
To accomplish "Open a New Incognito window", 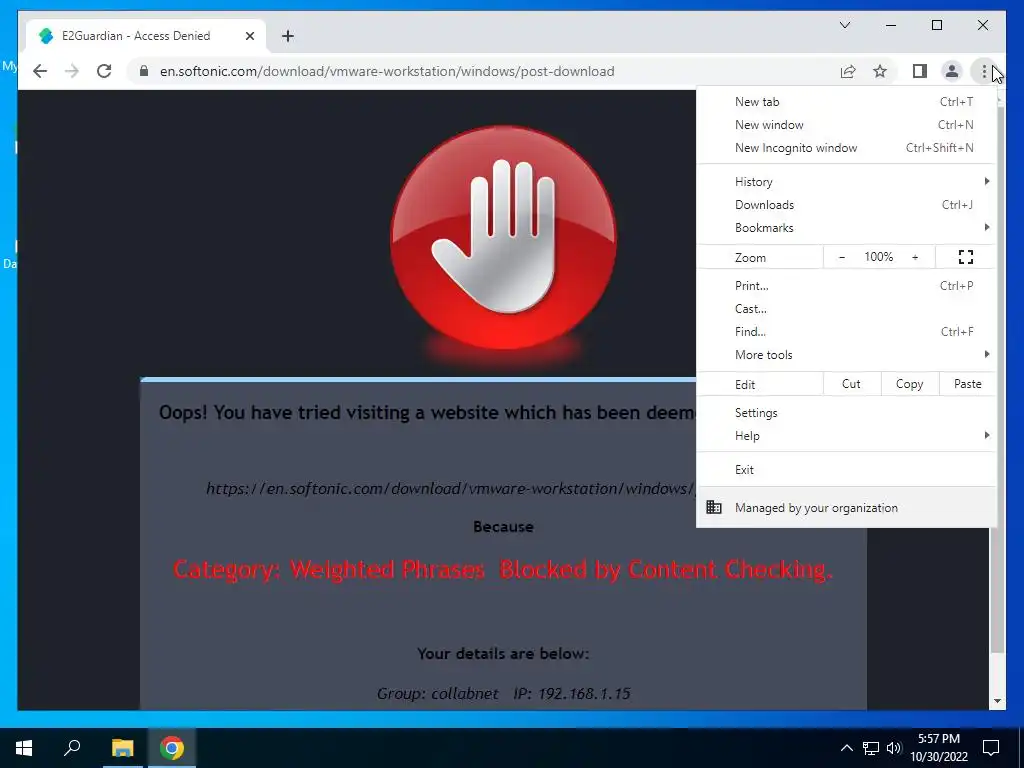I will pos(846,148).
